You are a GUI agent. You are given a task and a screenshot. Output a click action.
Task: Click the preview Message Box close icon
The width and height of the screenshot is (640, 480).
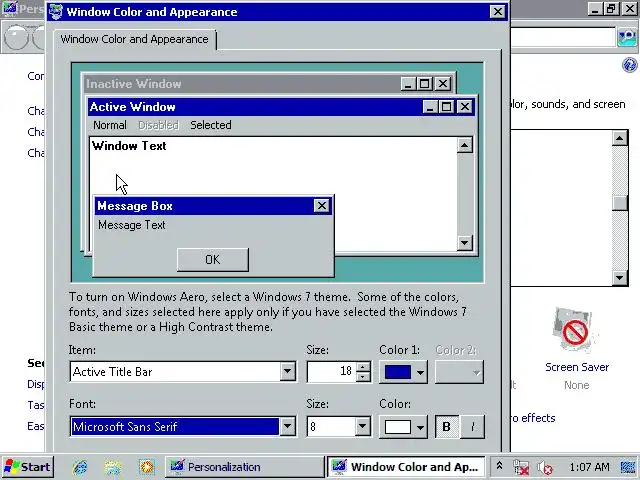[x=322, y=206]
